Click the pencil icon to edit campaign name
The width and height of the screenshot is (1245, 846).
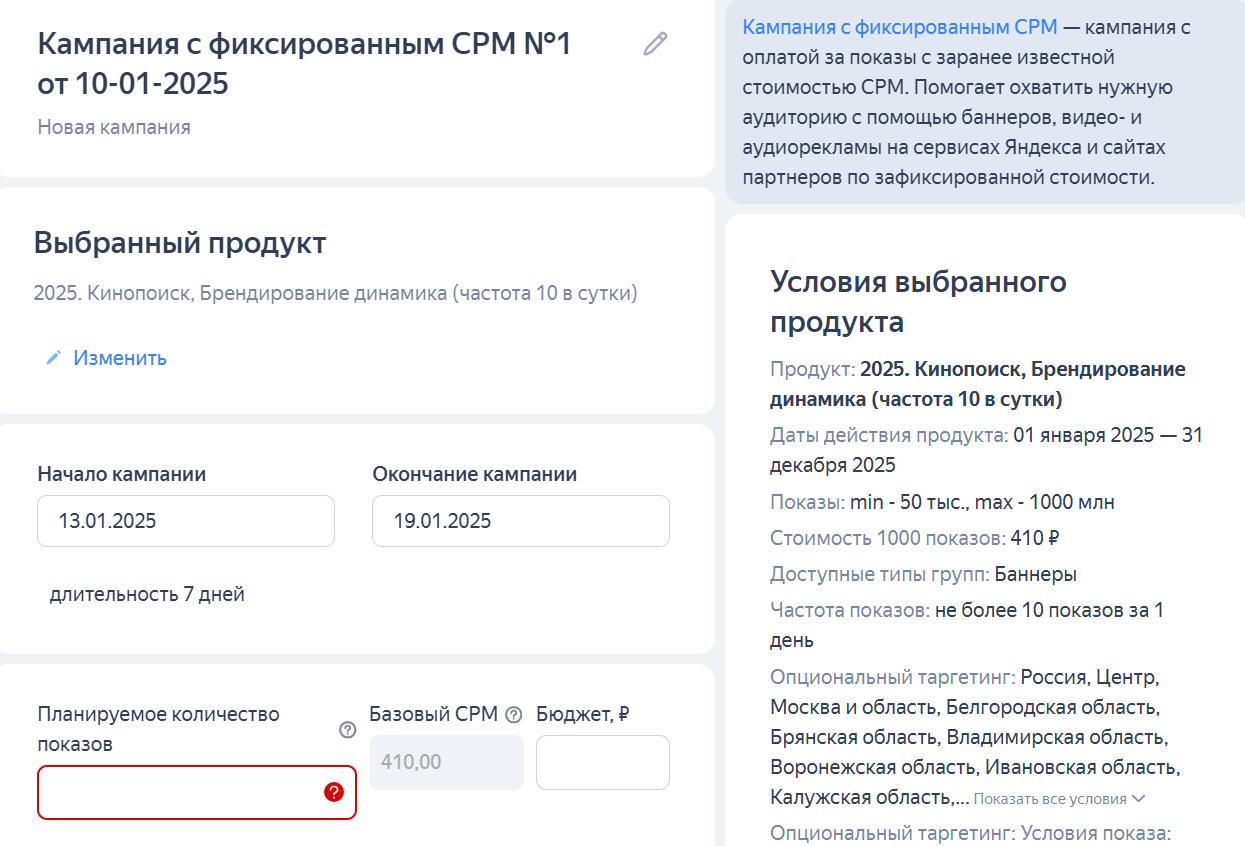pos(655,44)
